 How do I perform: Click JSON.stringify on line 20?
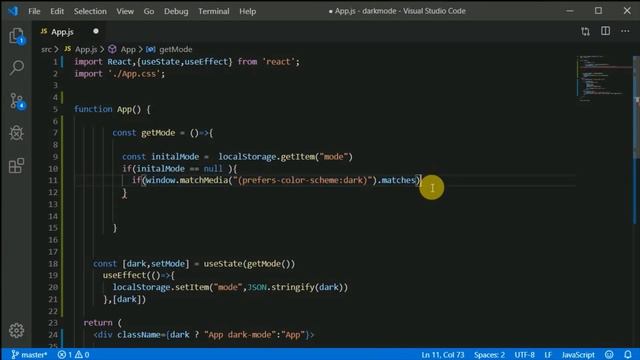point(281,287)
